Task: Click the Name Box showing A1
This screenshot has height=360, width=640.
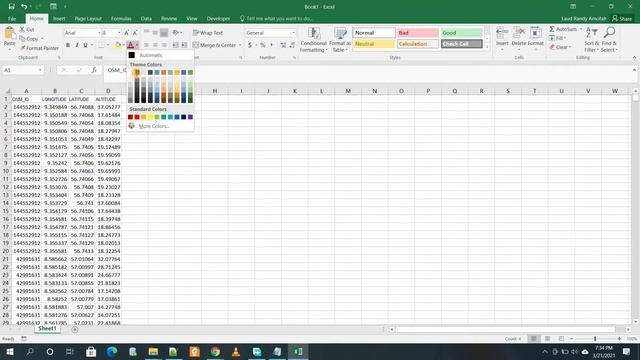Action: coord(22,70)
